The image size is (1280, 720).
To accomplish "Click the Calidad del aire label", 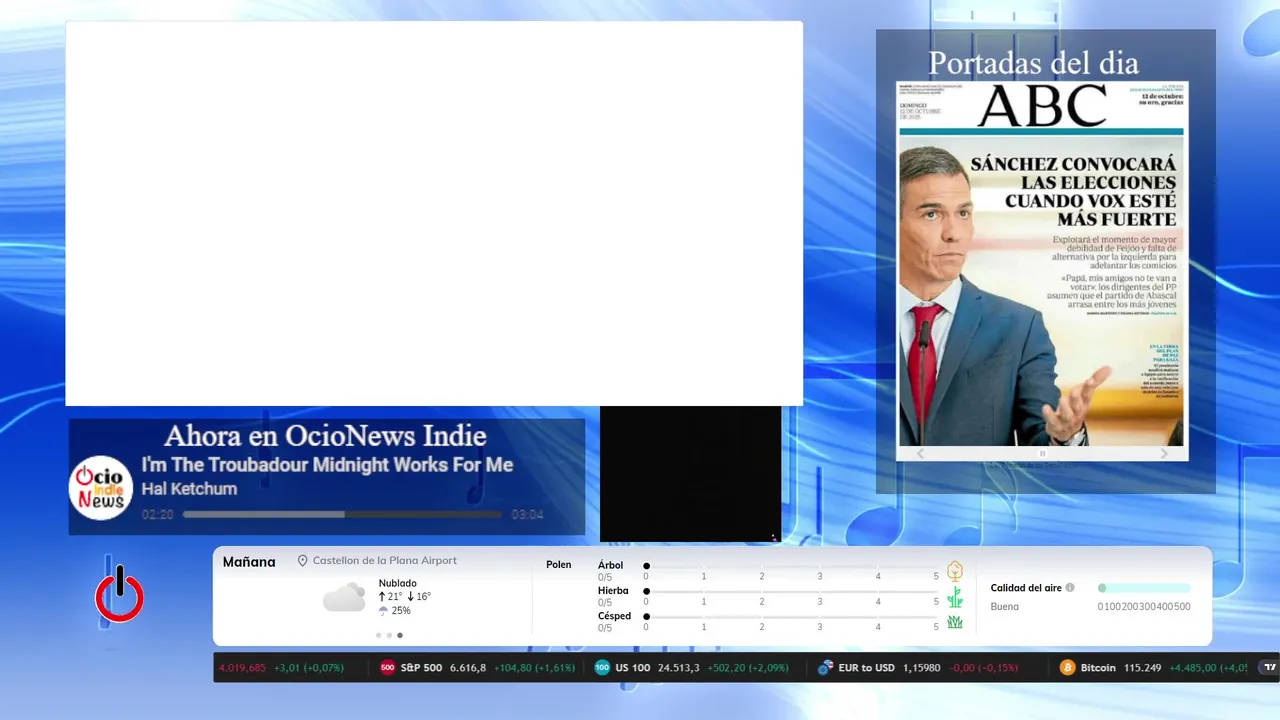I will (1026, 588).
